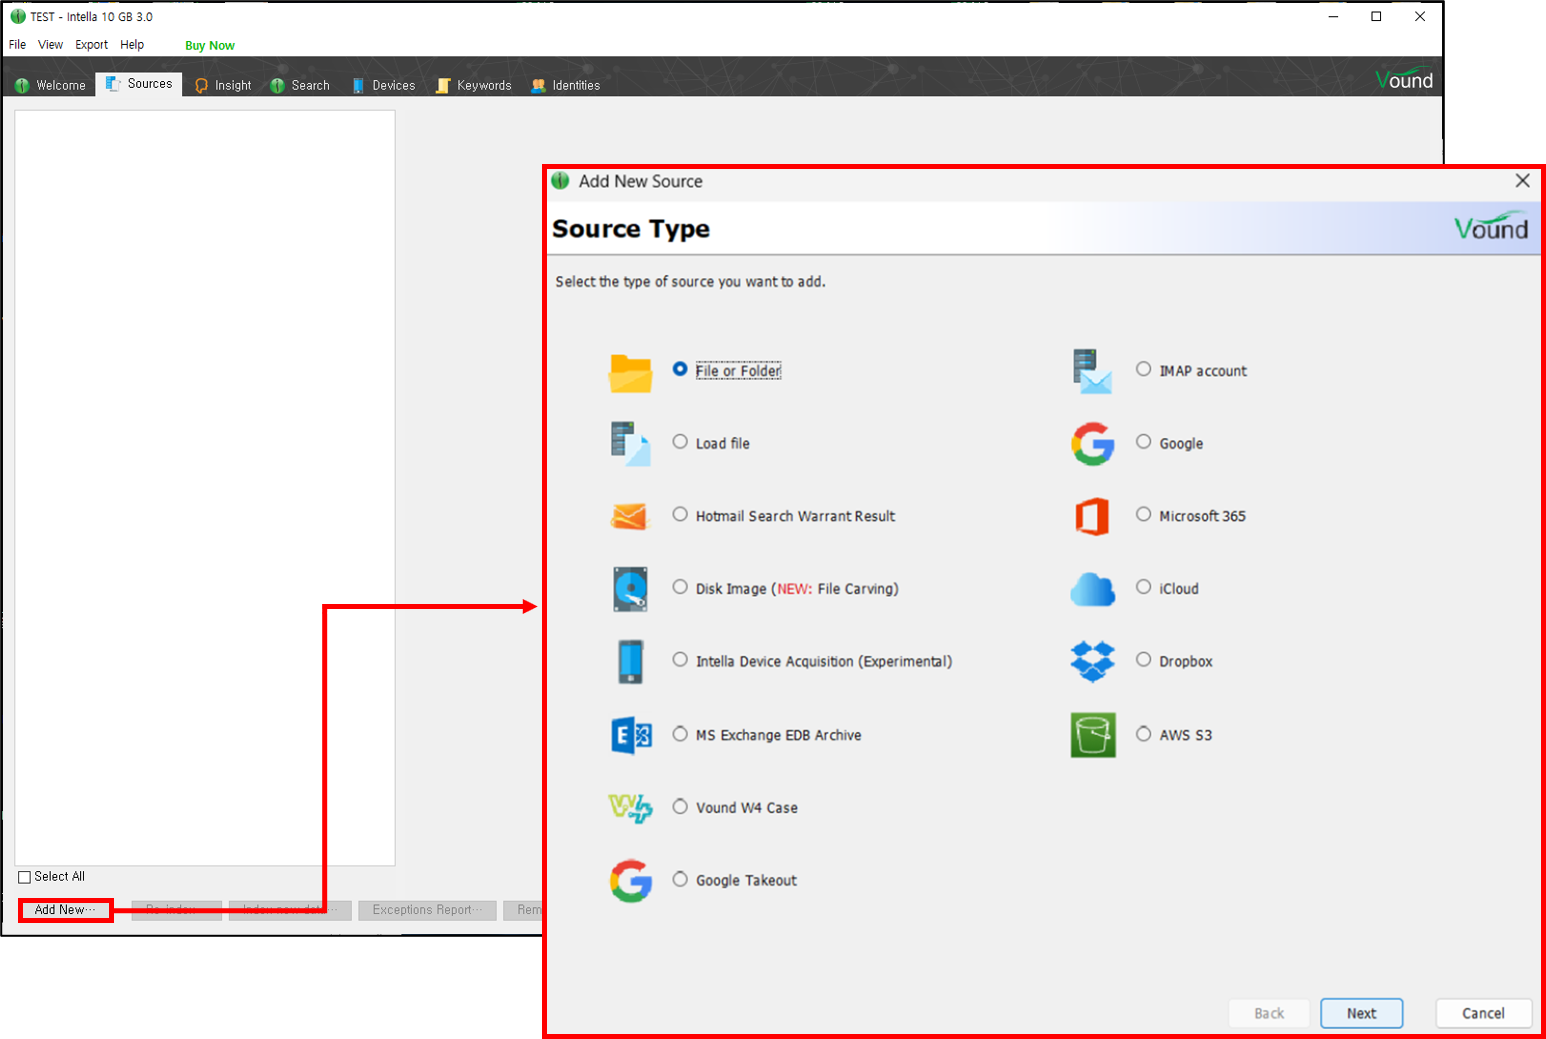
Task: Click the iCloud cloud icon
Action: click(1092, 589)
